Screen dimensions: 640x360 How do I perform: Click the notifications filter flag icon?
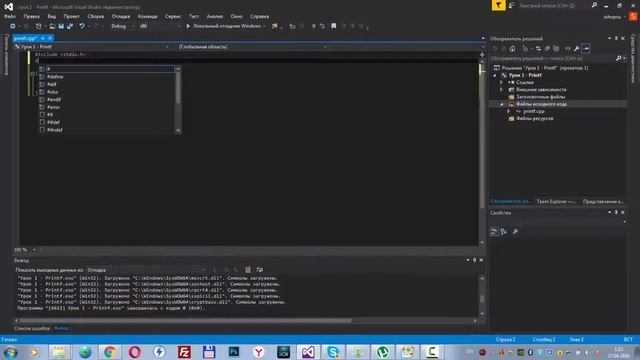498,5
